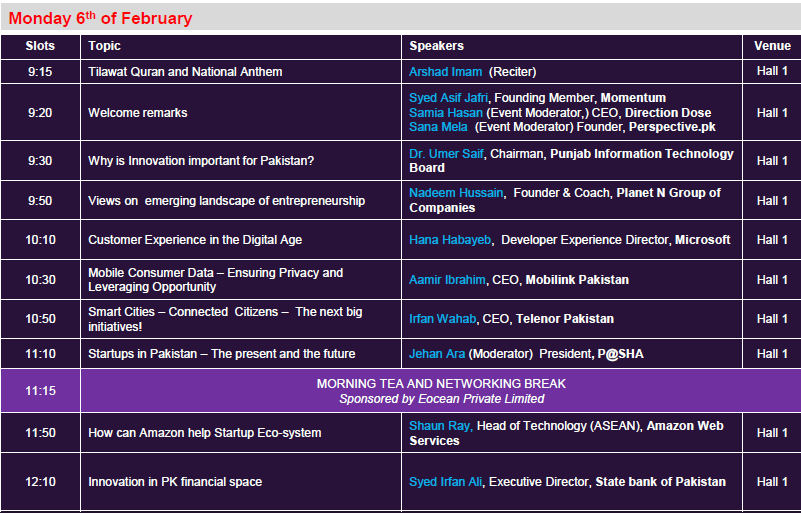Click the Monday 6th of February heading

tap(100, 18)
